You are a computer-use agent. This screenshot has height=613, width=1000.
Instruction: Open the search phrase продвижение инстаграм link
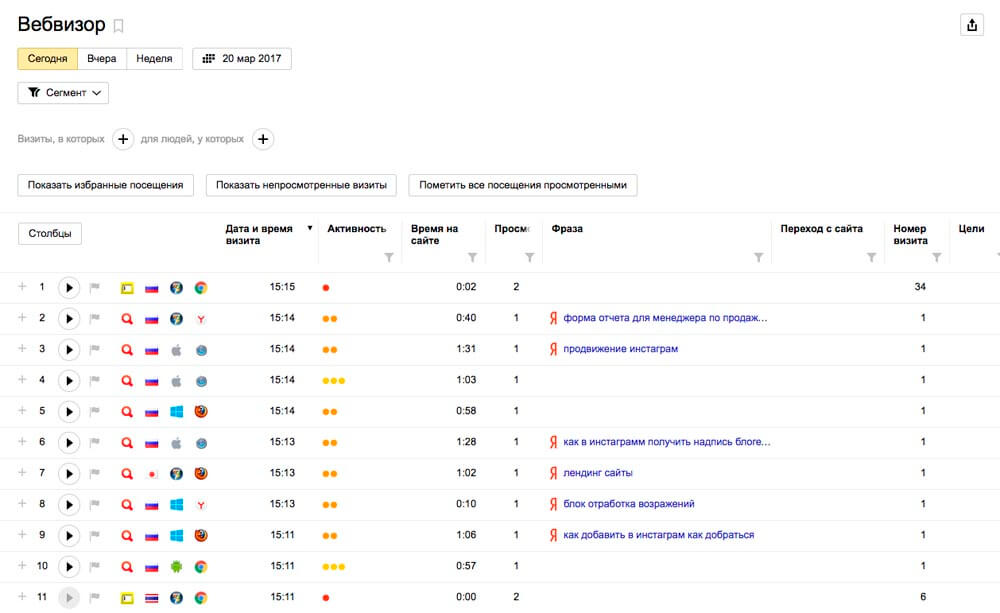620,349
